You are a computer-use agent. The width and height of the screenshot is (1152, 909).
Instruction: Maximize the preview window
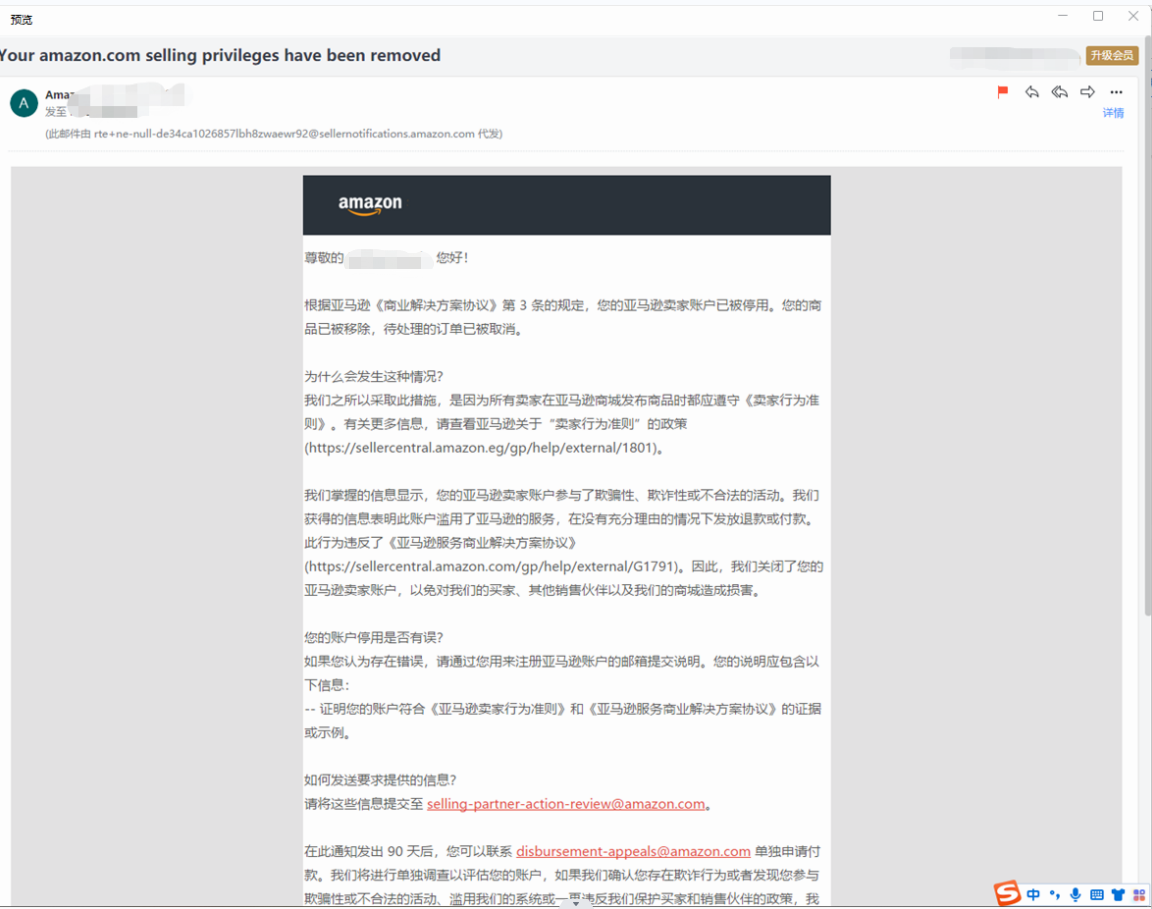[x=1098, y=15]
